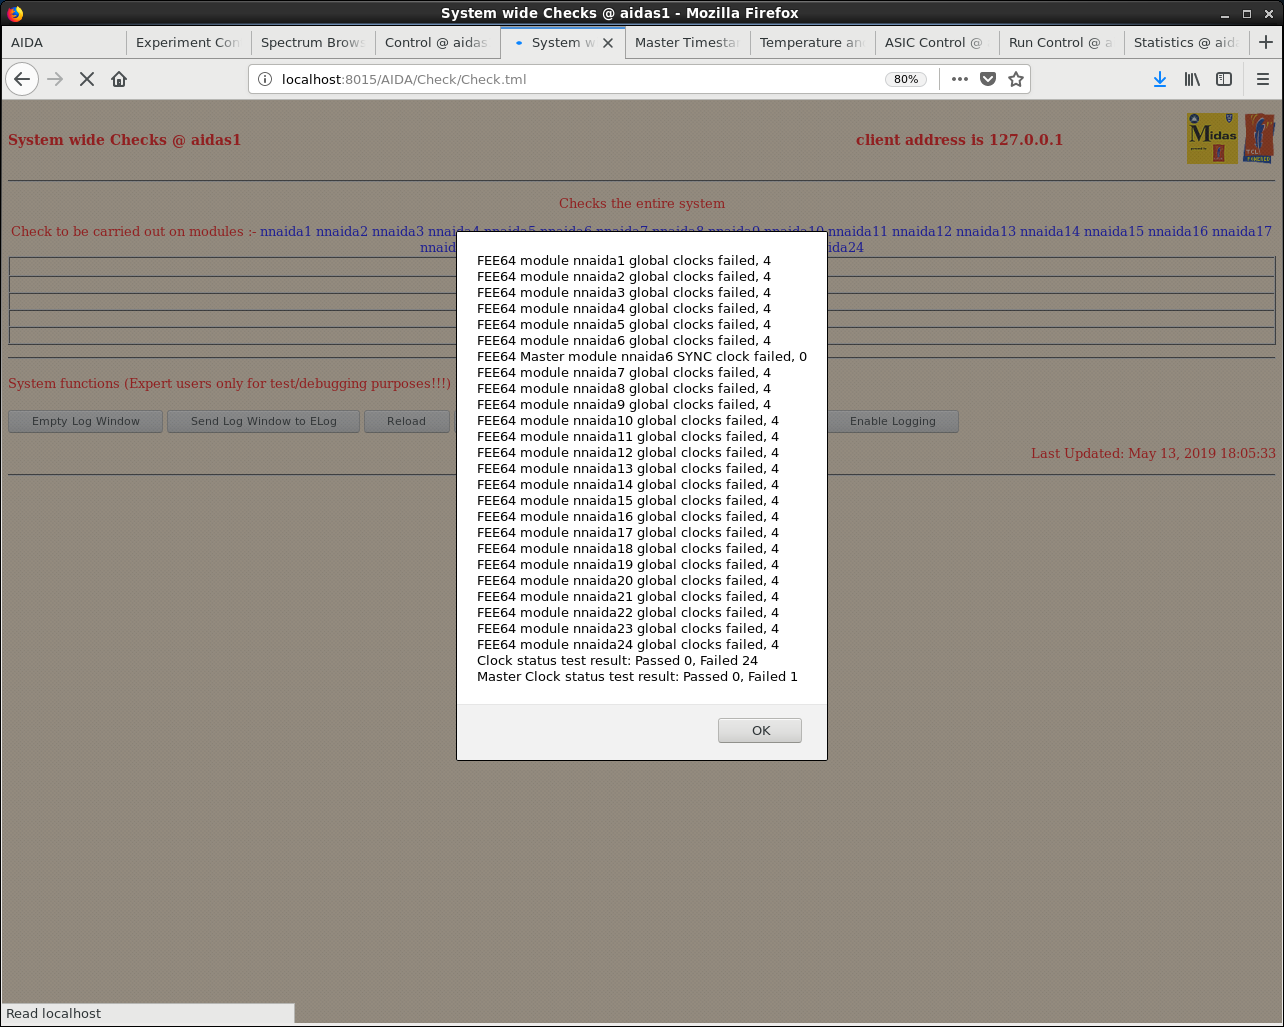Image resolution: width=1284 pixels, height=1027 pixels.
Task: Reset zoom via the 80% badge
Action: click(x=906, y=79)
